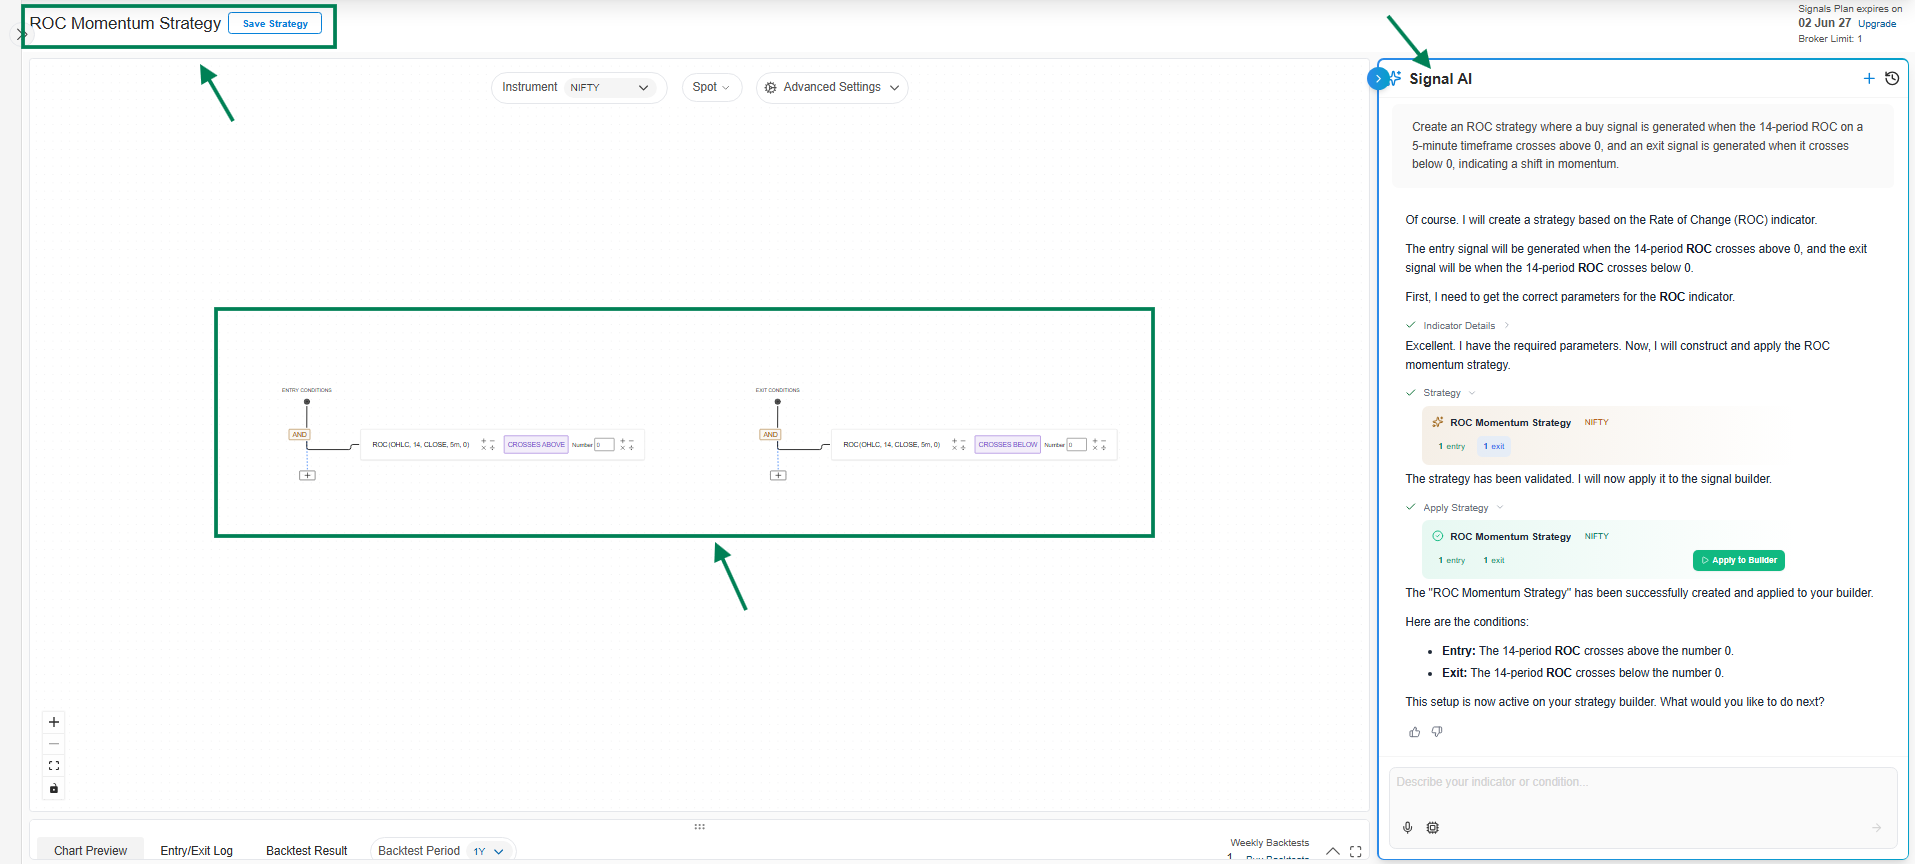Open Signal AI chat history

(x=1892, y=78)
